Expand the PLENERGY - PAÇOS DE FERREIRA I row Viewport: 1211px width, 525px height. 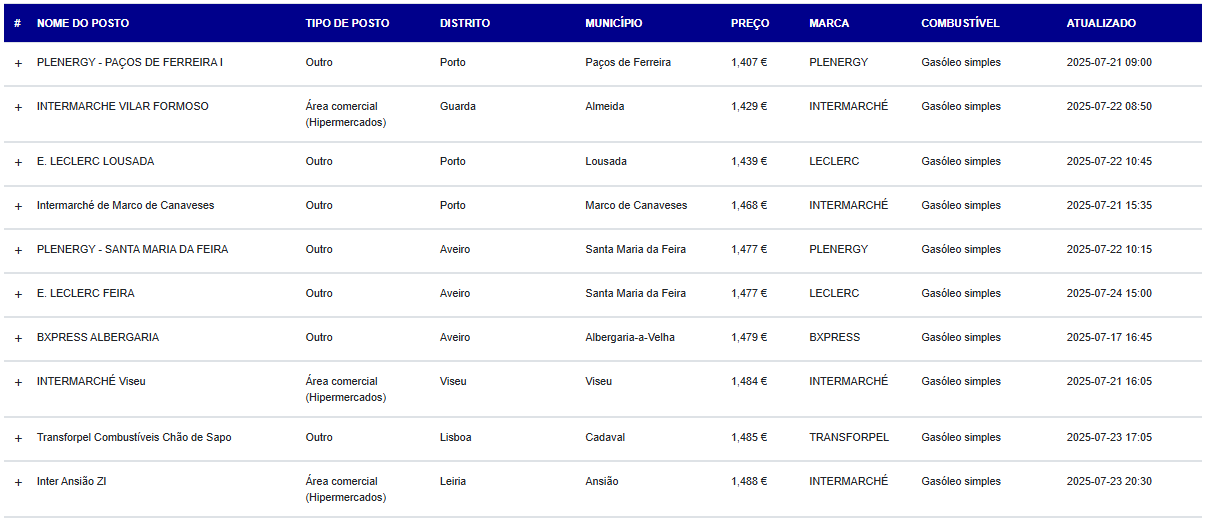click(x=18, y=63)
